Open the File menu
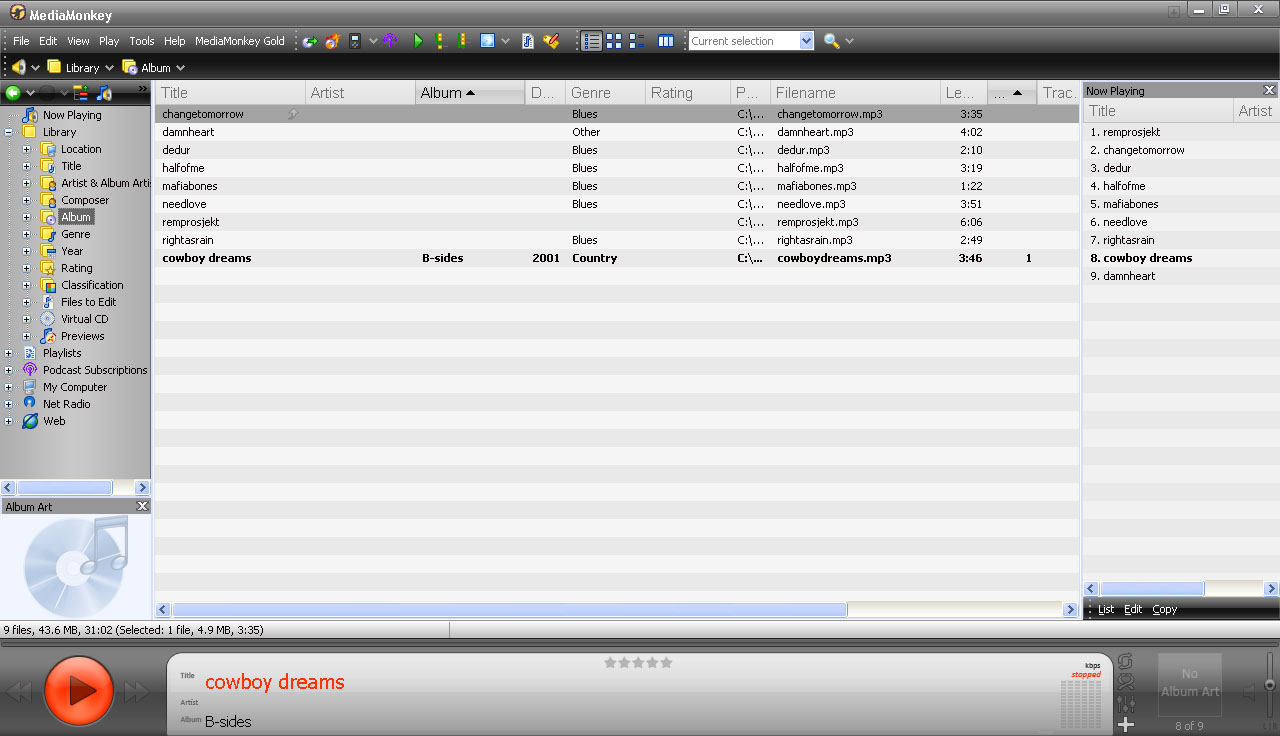Viewport: 1280px width, 736px height. coord(21,41)
